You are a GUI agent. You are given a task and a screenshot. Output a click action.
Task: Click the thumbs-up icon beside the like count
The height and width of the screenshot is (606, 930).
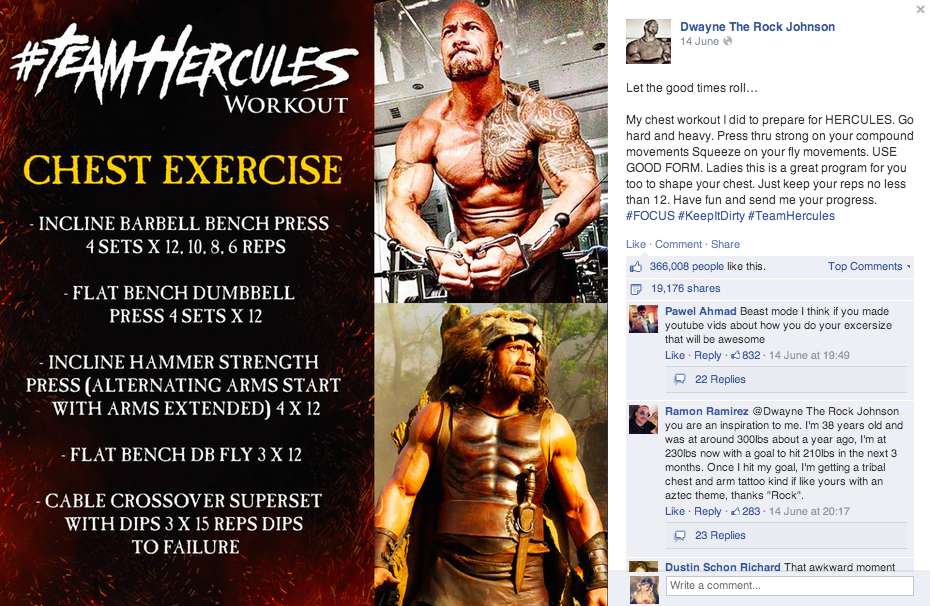(636, 267)
